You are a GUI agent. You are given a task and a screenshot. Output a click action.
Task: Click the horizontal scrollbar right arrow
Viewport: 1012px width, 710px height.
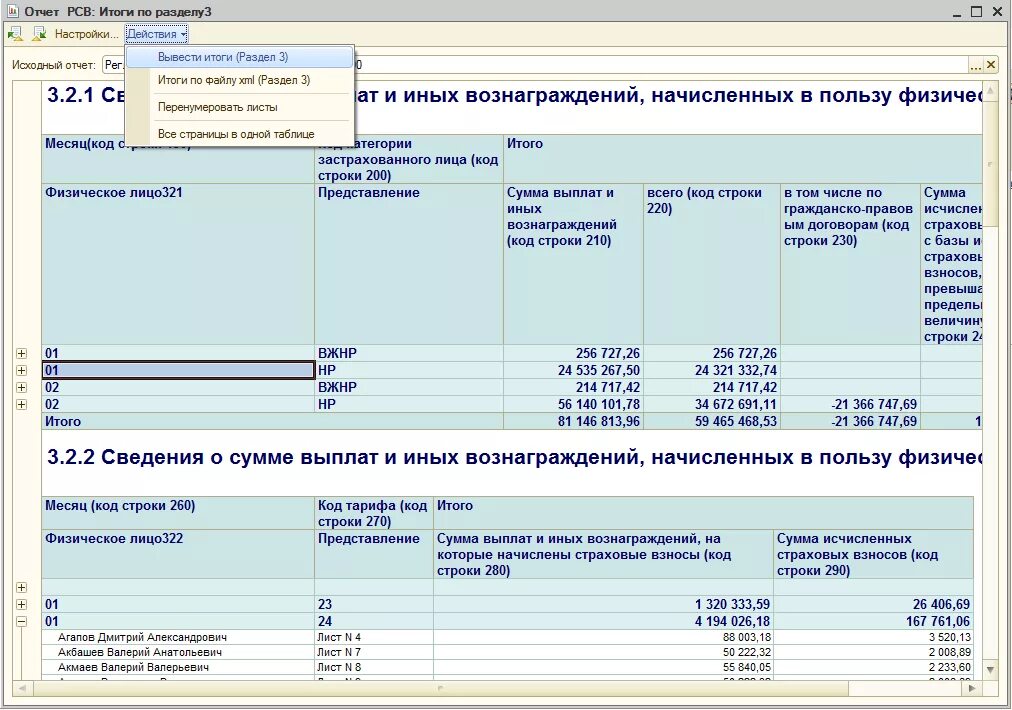(973, 689)
